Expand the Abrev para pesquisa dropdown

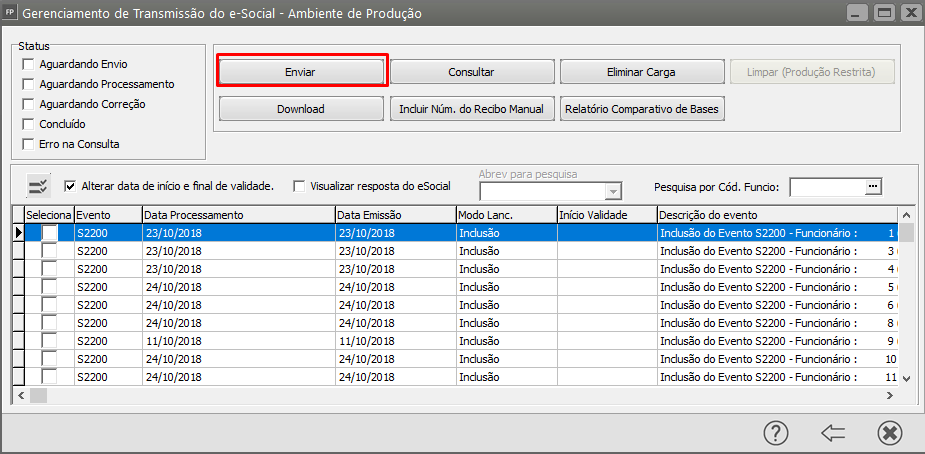click(614, 191)
